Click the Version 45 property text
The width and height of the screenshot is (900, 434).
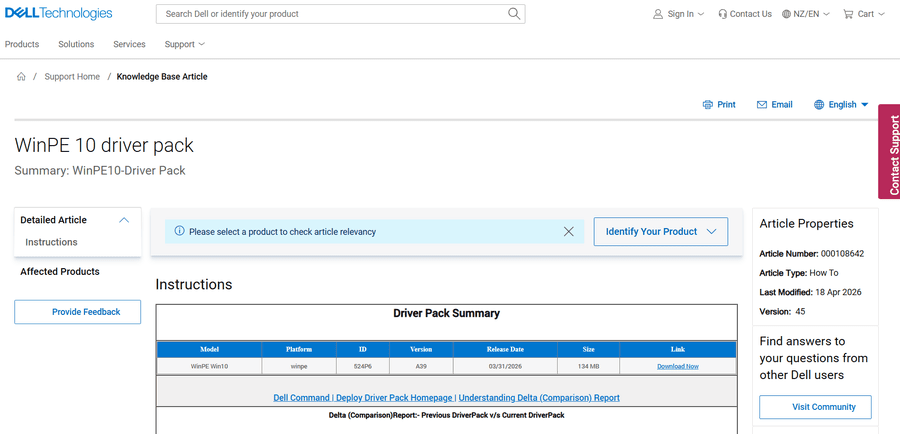(782, 312)
